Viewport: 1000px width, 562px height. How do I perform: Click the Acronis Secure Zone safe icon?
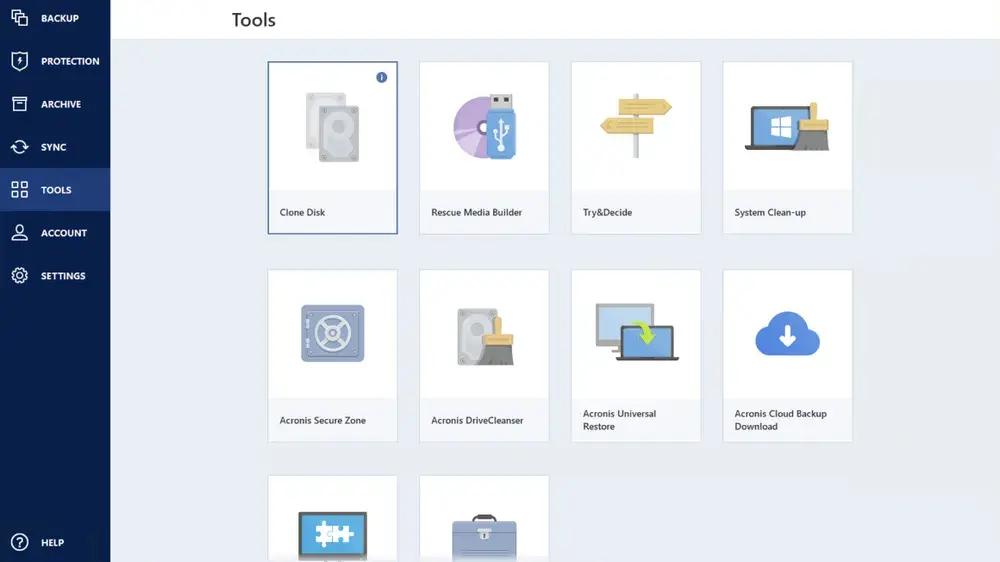click(333, 333)
